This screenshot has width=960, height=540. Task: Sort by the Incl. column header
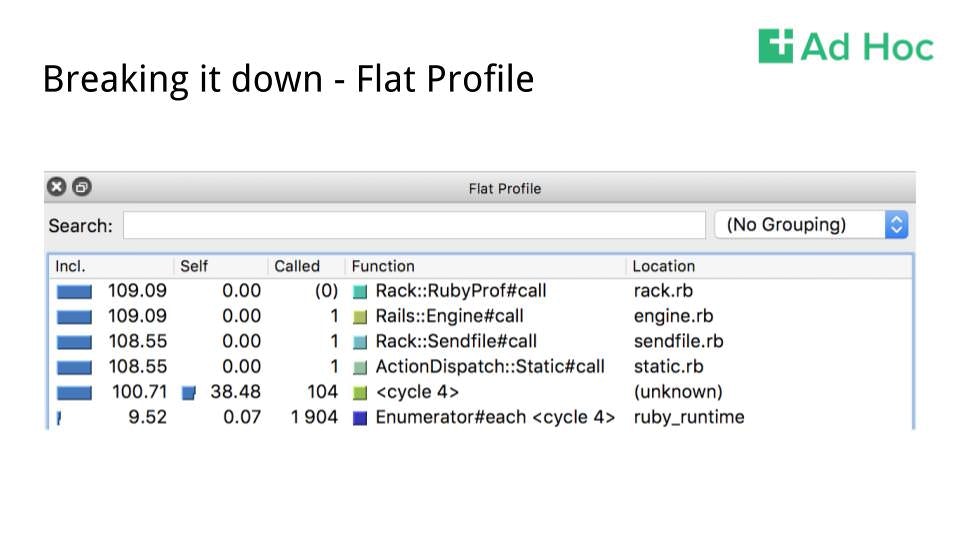tap(111, 266)
